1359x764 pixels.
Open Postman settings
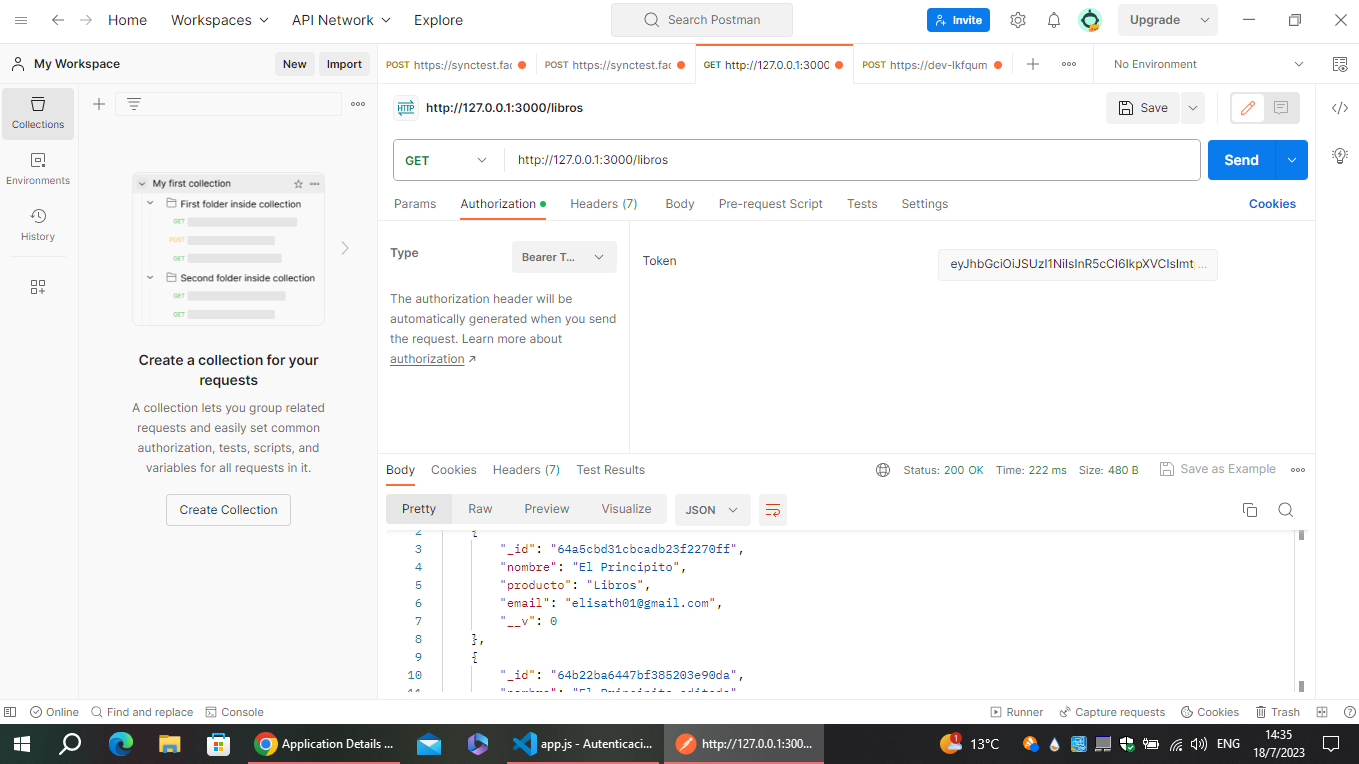coord(1018,19)
